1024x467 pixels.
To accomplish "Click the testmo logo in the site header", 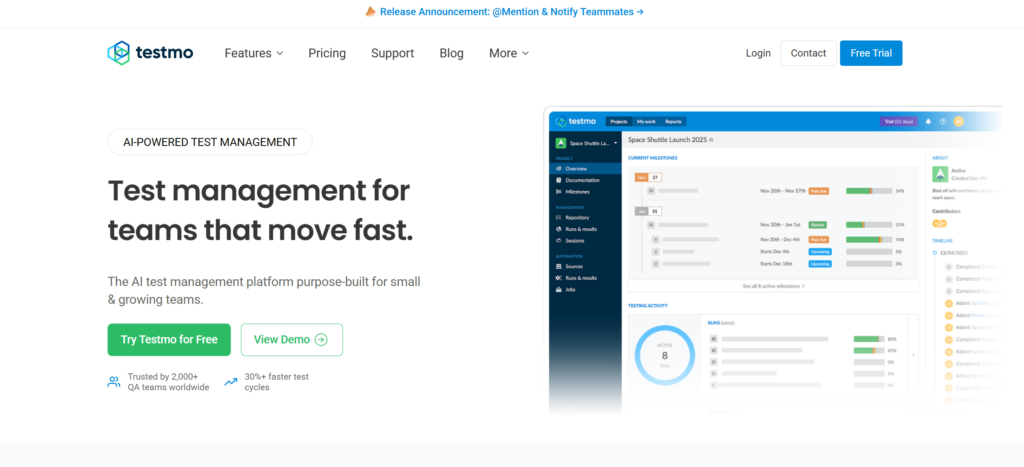I will coord(150,53).
